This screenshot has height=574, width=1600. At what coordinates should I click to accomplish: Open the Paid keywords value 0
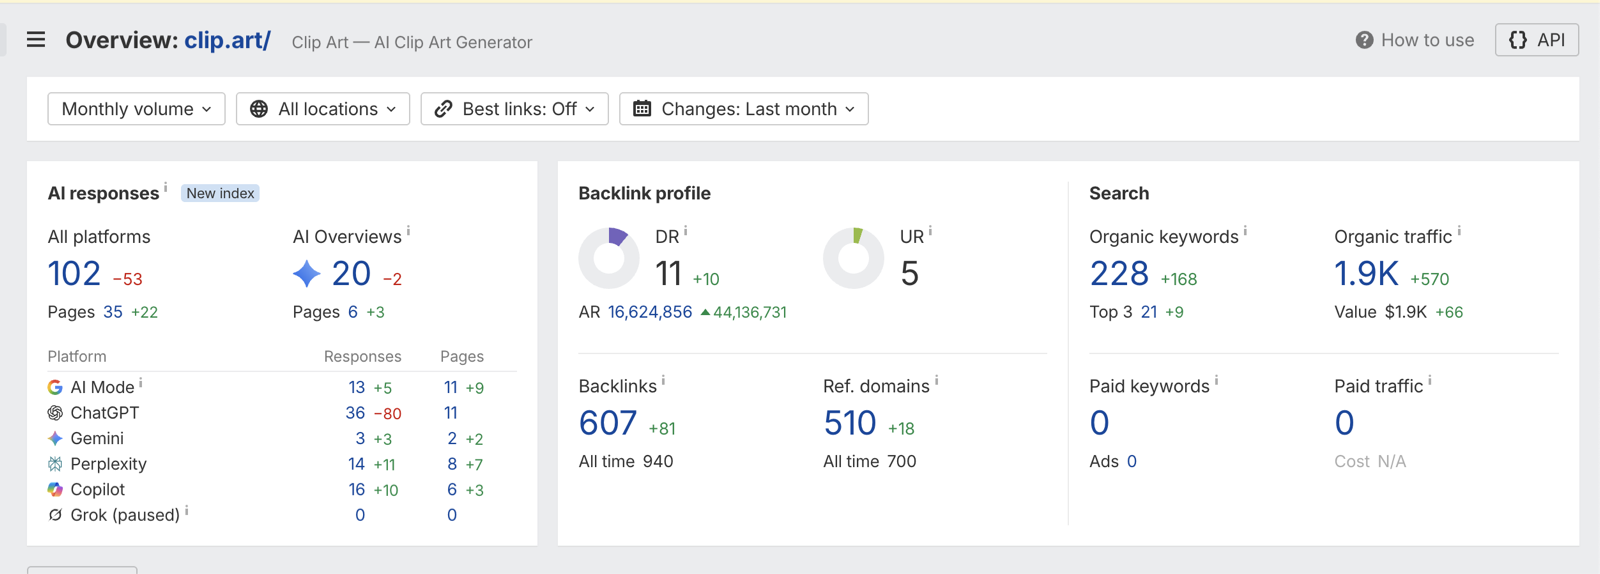click(x=1099, y=423)
